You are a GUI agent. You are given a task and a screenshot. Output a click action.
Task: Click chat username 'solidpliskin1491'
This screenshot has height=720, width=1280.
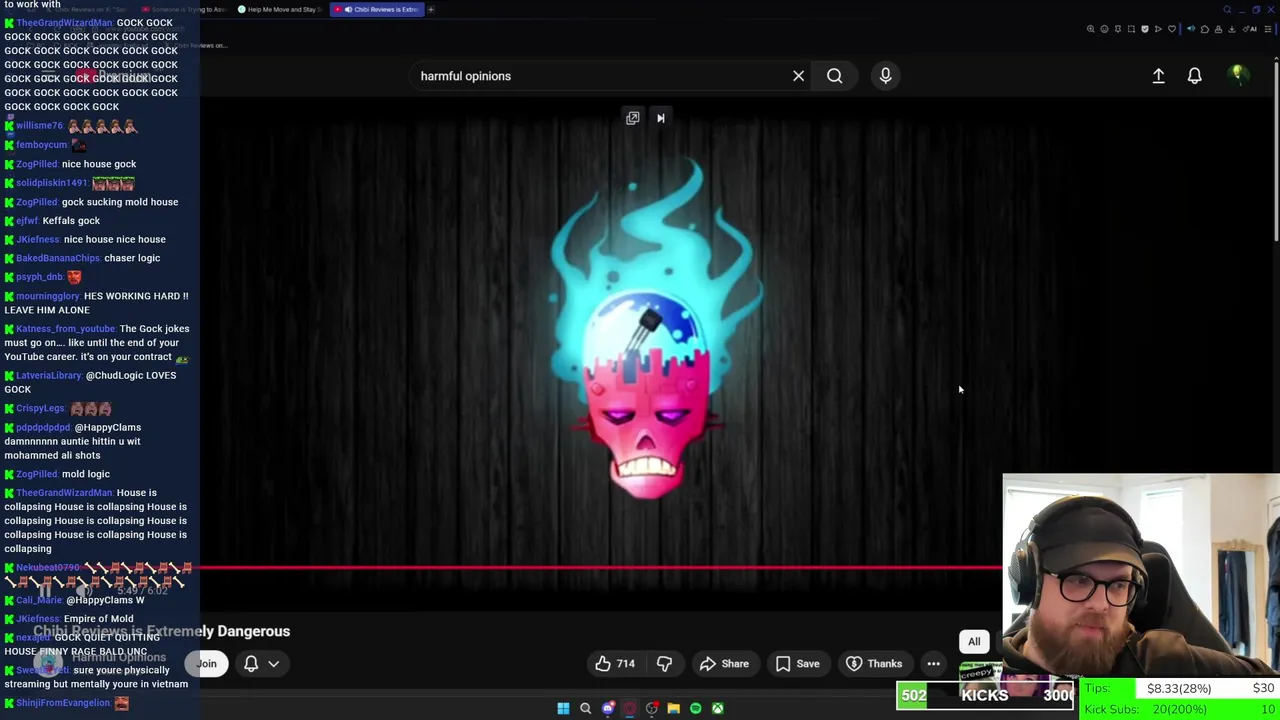[52, 183]
